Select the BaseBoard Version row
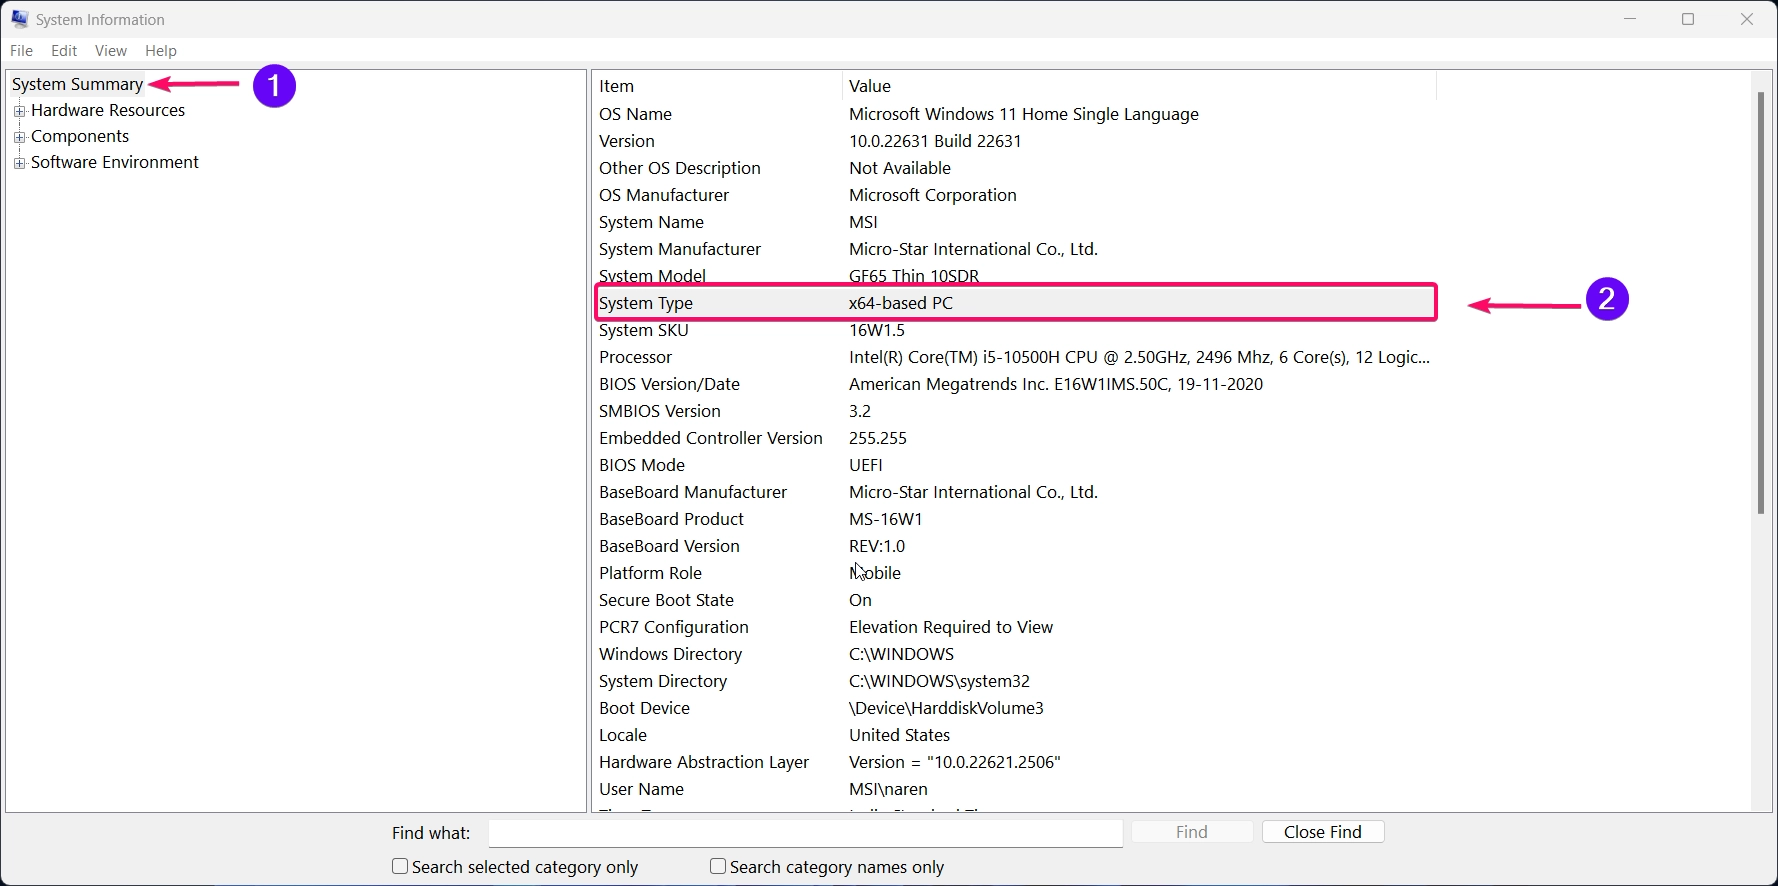The width and height of the screenshot is (1778, 886). [x=1015, y=546]
